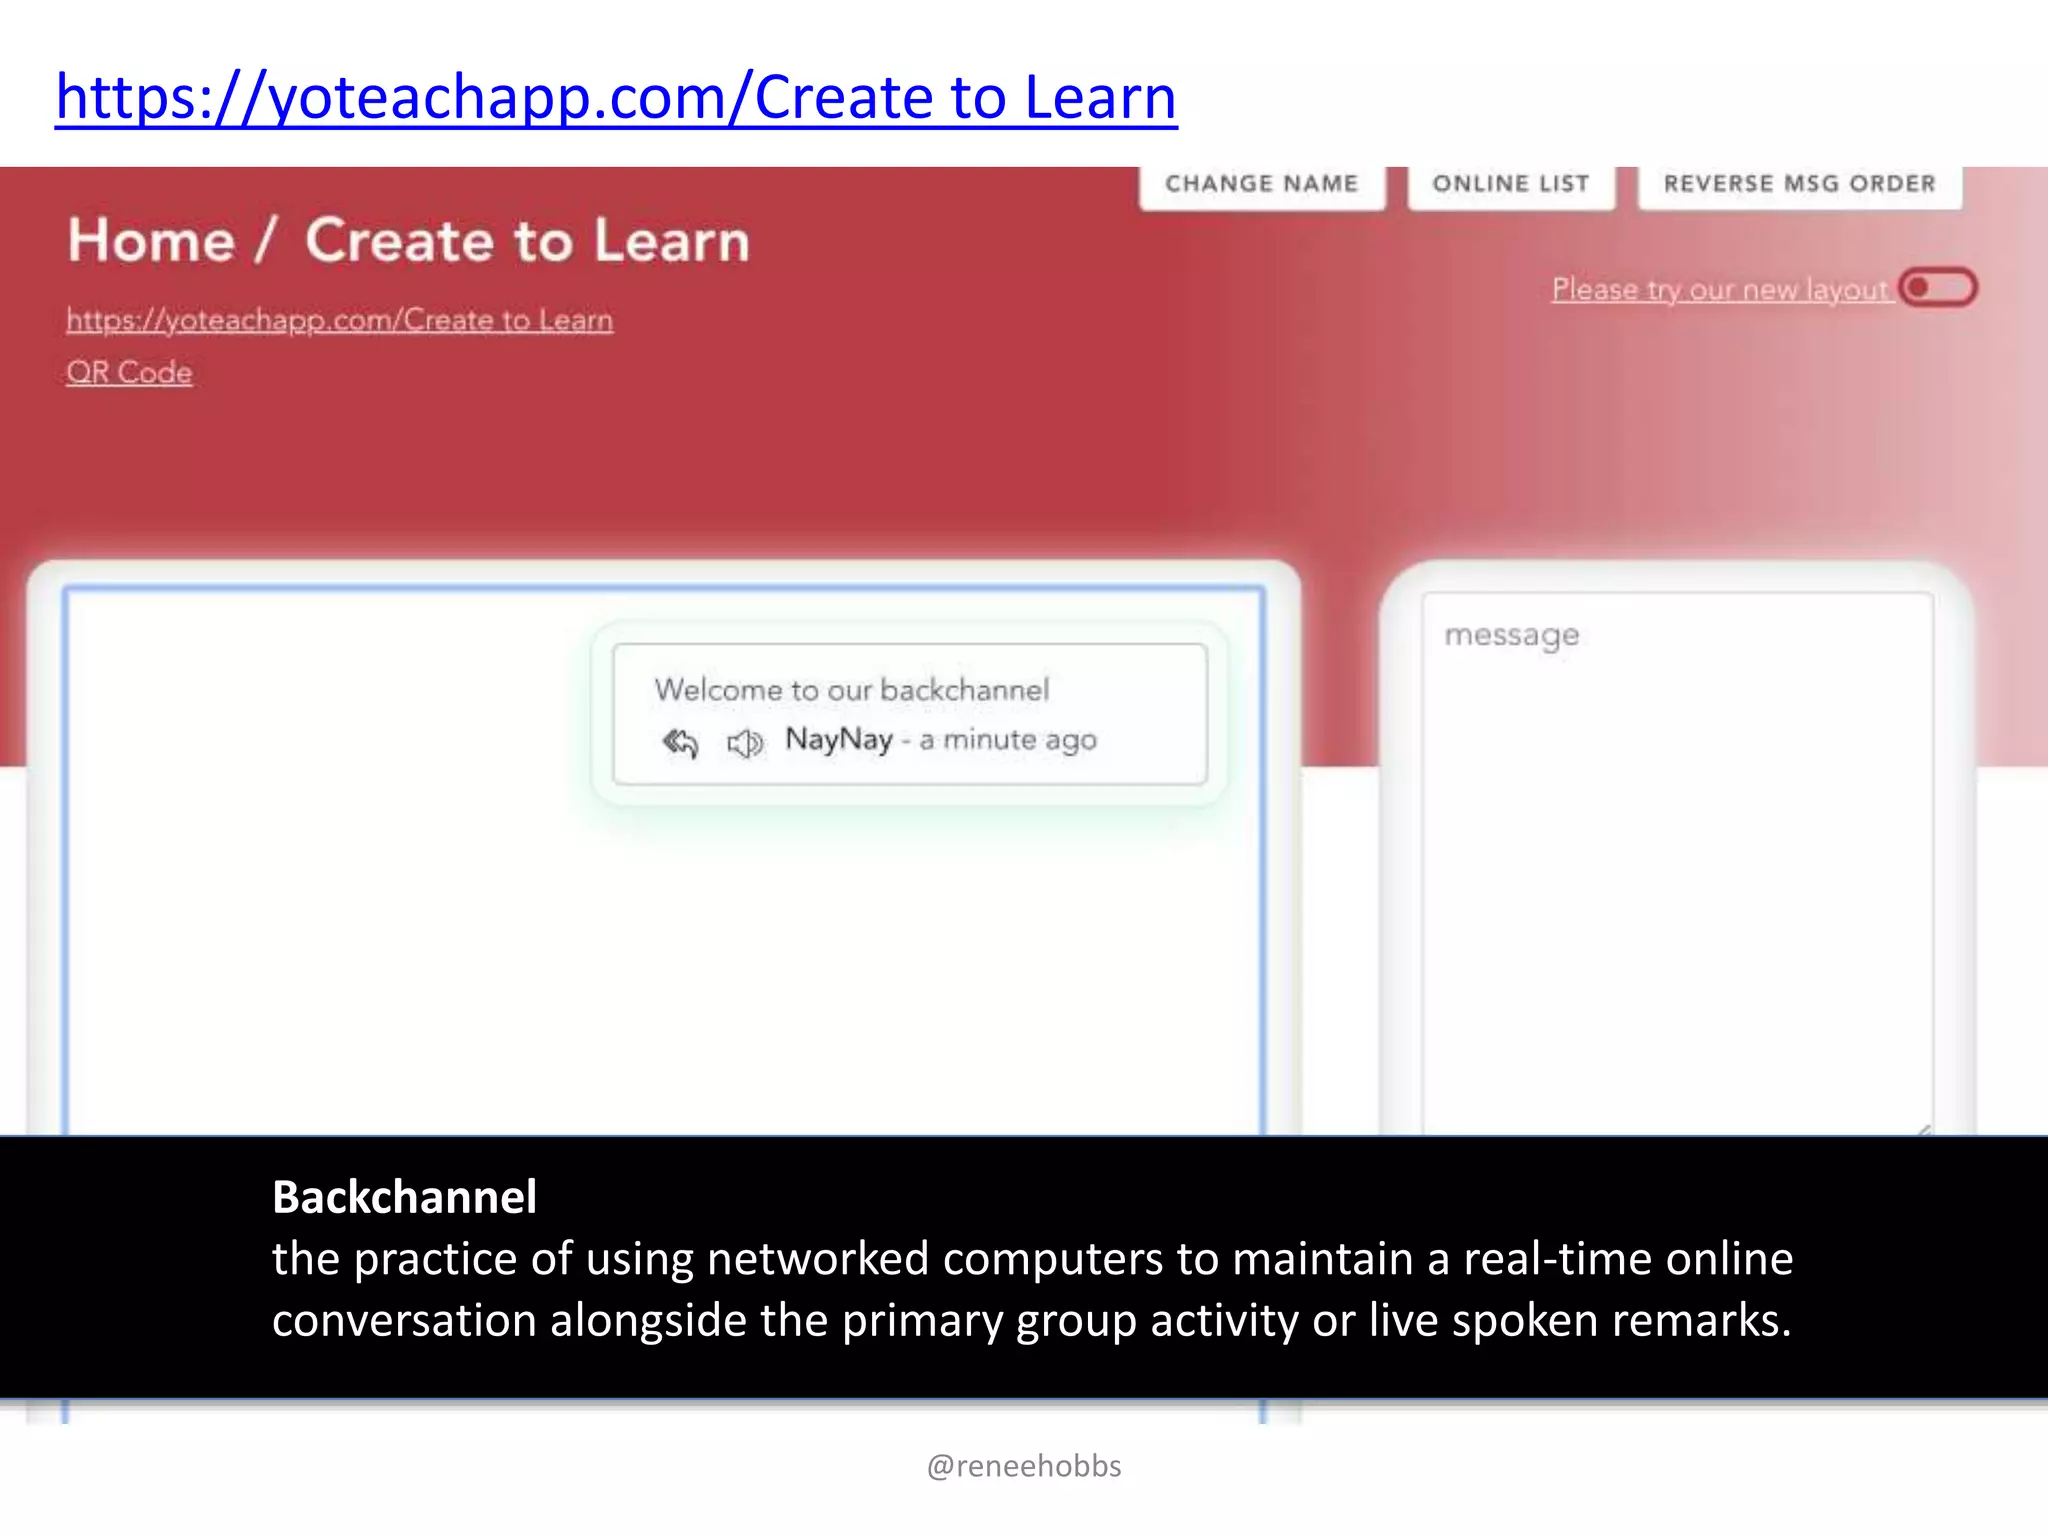Click the 'Welcome to our backchannel' message text

tap(852, 689)
